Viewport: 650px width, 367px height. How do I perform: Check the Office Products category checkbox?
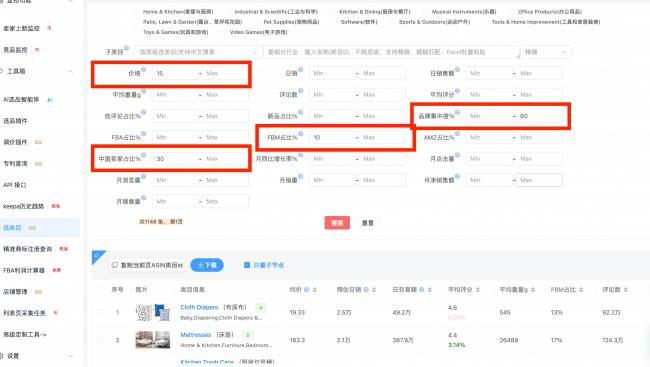pos(512,12)
